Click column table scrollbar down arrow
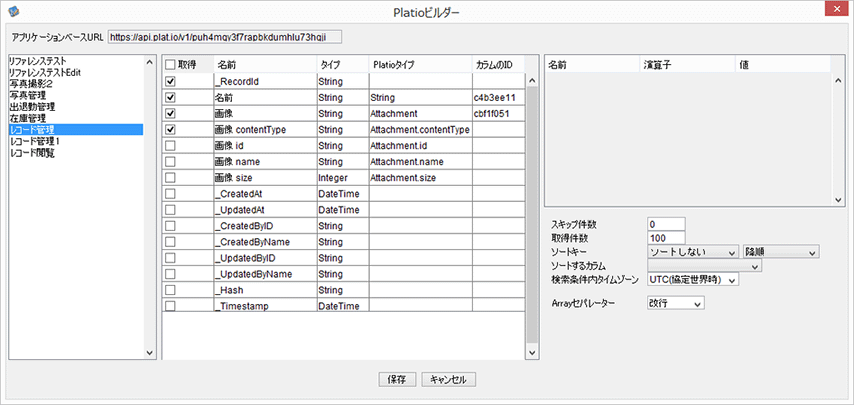Image resolution: width=854 pixels, height=405 pixels. [x=532, y=353]
